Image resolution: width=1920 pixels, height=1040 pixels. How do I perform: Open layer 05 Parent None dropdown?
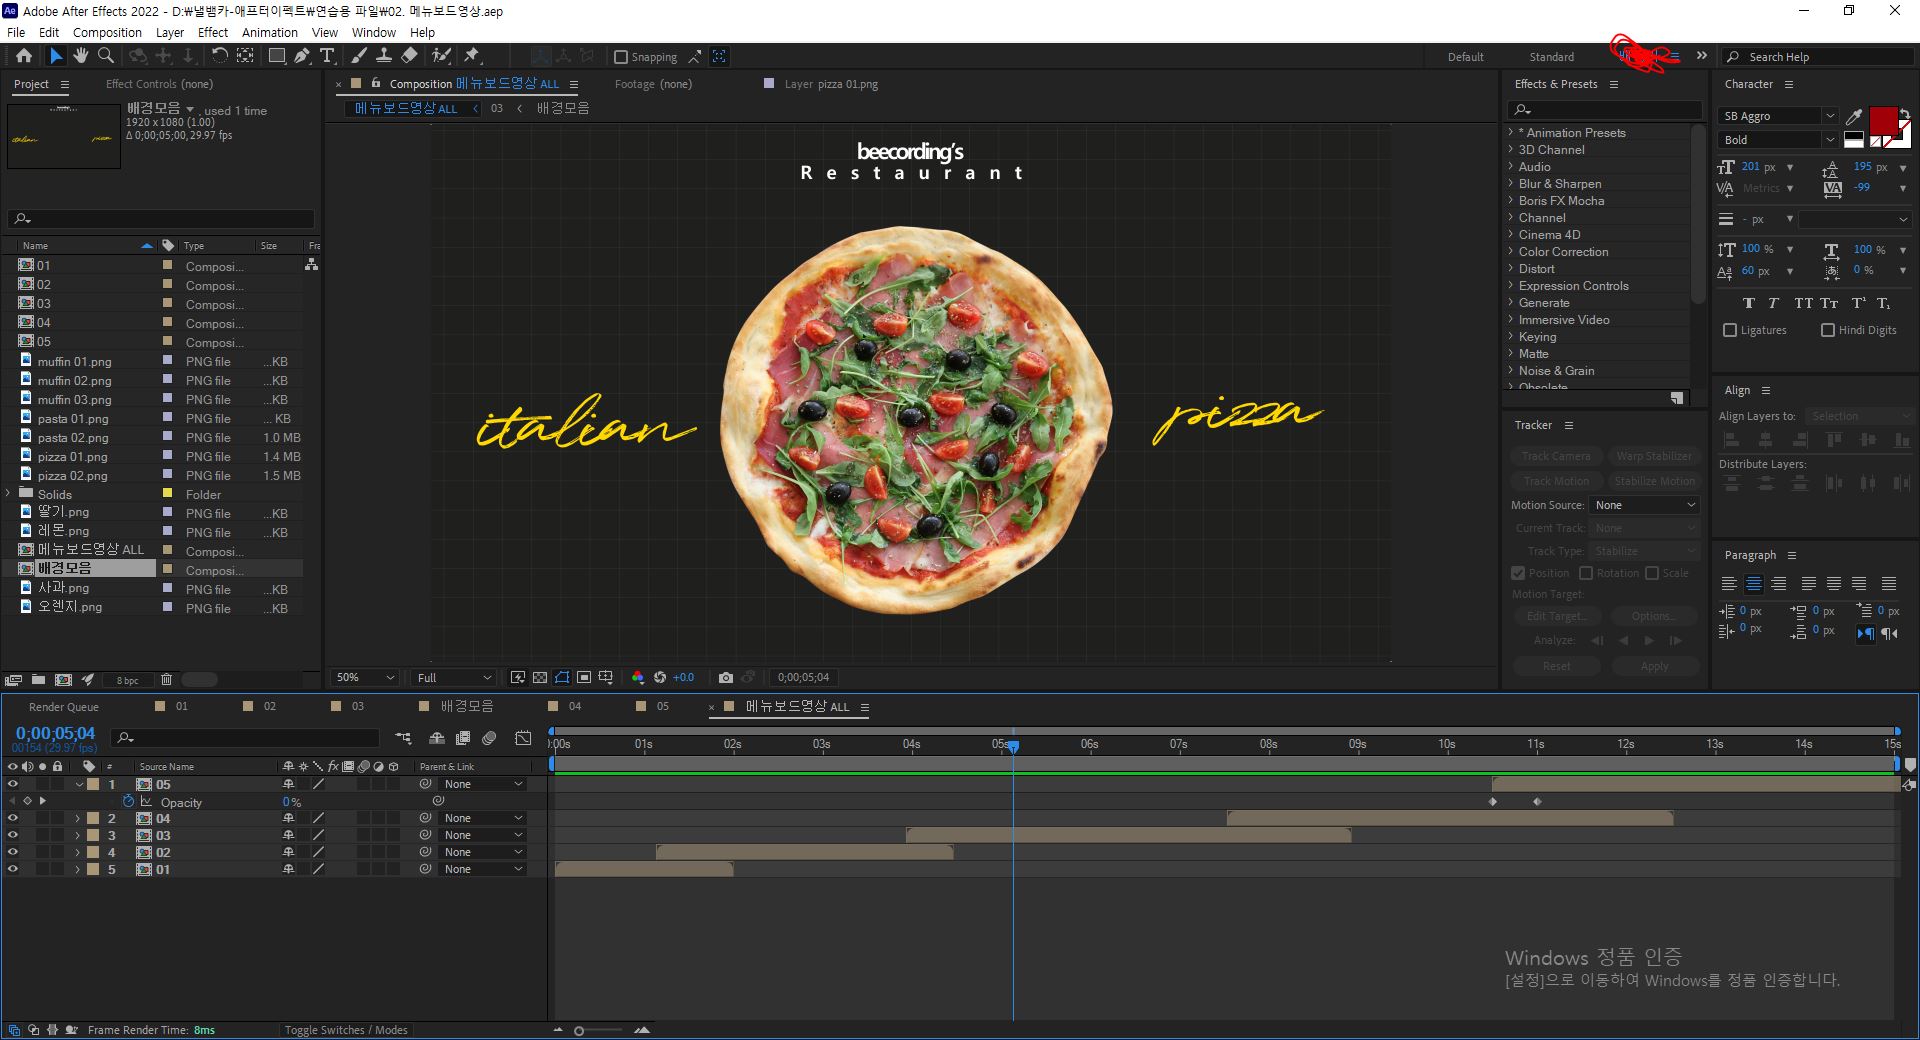pos(484,784)
